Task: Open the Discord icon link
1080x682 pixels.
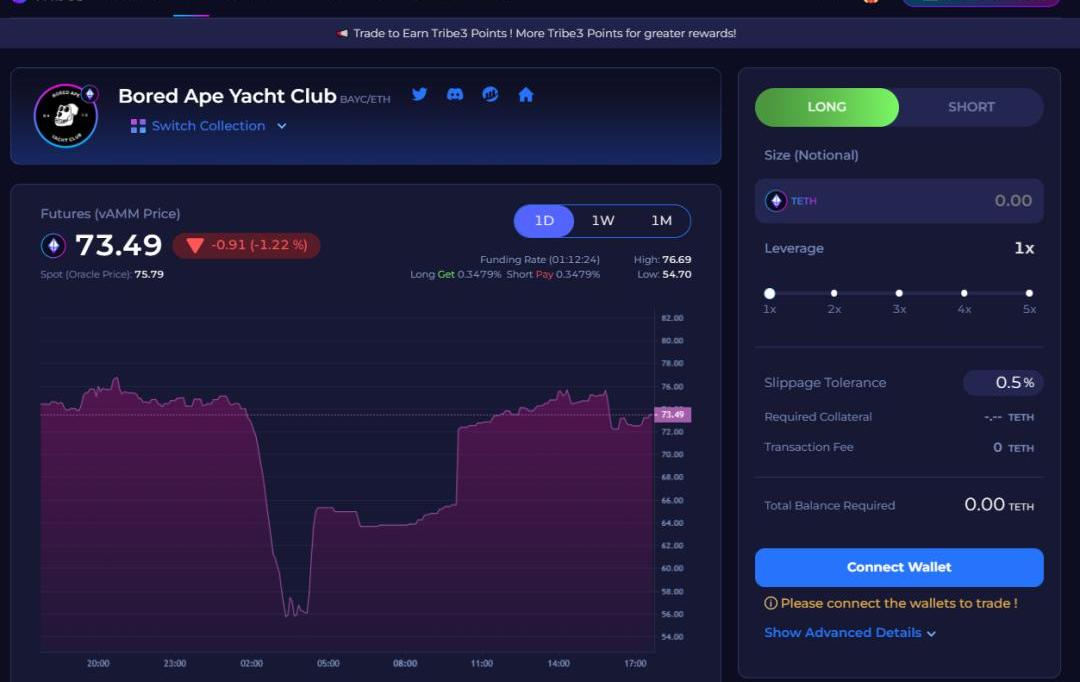Action: [455, 94]
